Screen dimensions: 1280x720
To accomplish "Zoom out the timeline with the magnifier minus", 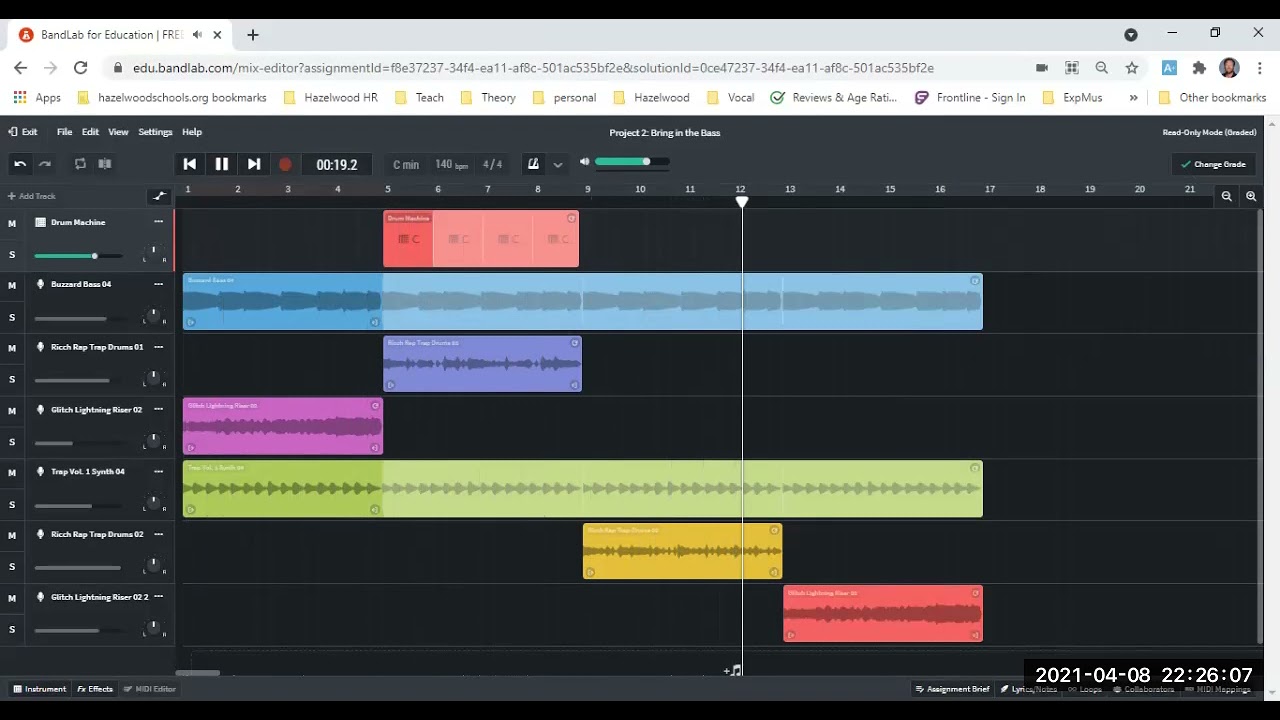I will [1227, 197].
